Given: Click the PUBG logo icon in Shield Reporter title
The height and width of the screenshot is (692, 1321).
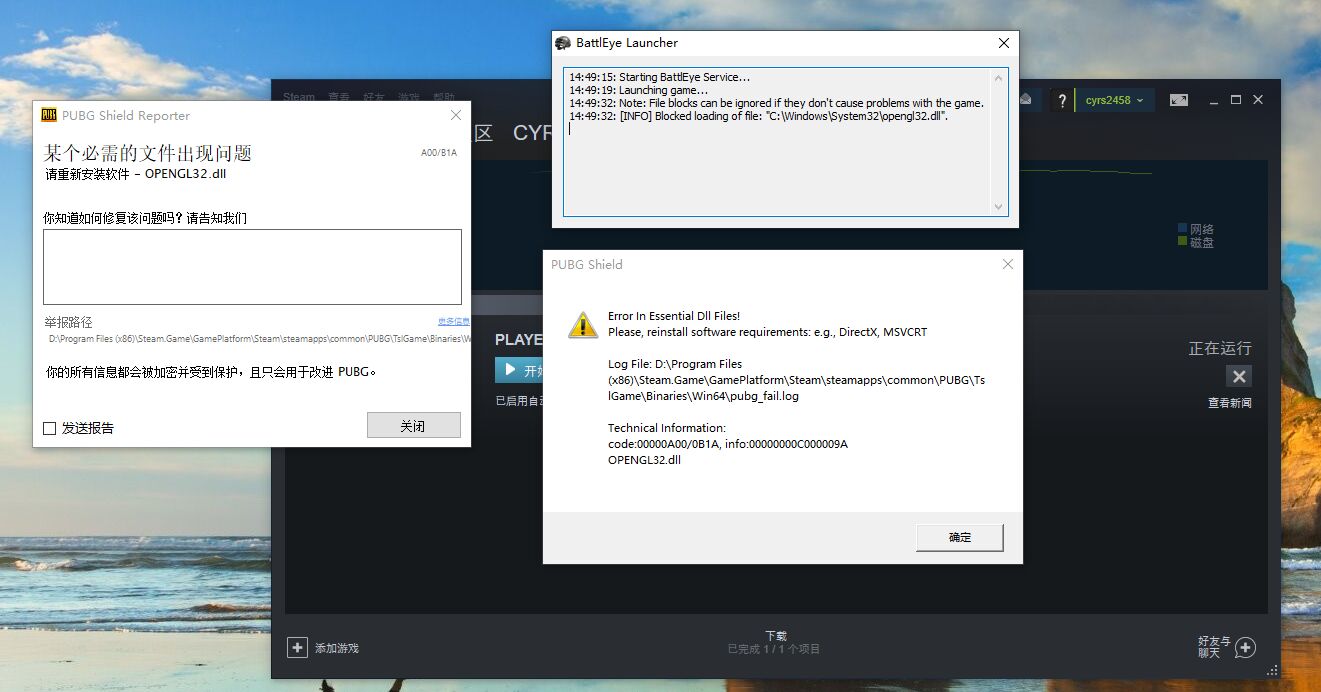Looking at the screenshot, I should [48, 115].
